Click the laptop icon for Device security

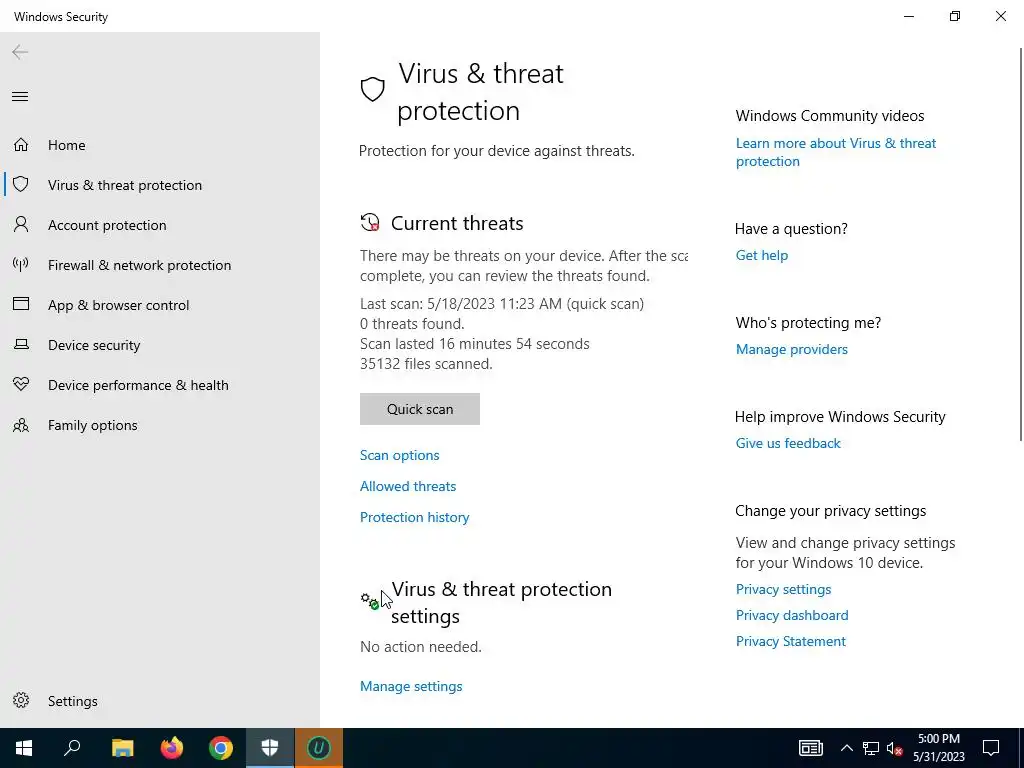21,344
